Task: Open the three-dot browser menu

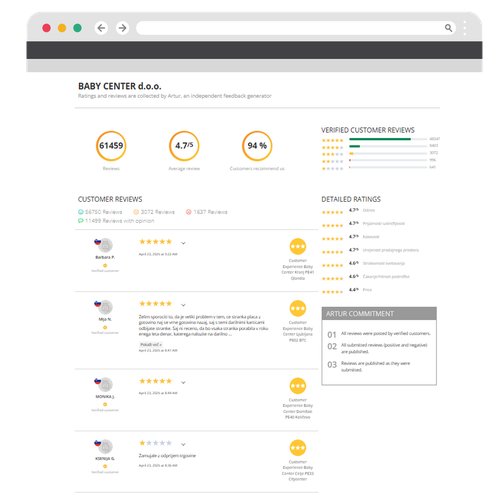Action: point(465,28)
